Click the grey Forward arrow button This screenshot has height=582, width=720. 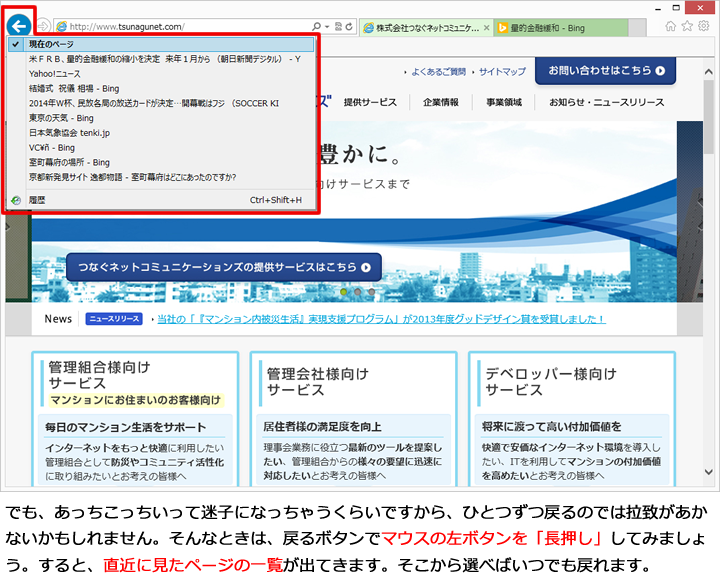click(43, 26)
